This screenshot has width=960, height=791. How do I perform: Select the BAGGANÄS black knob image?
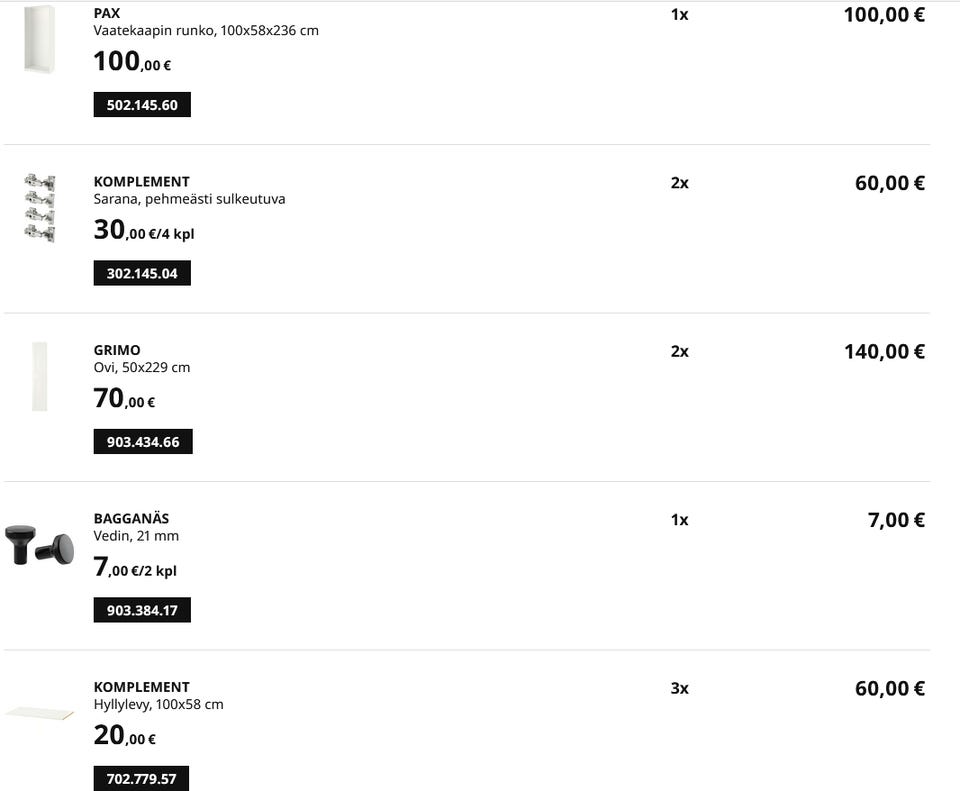tap(40, 544)
